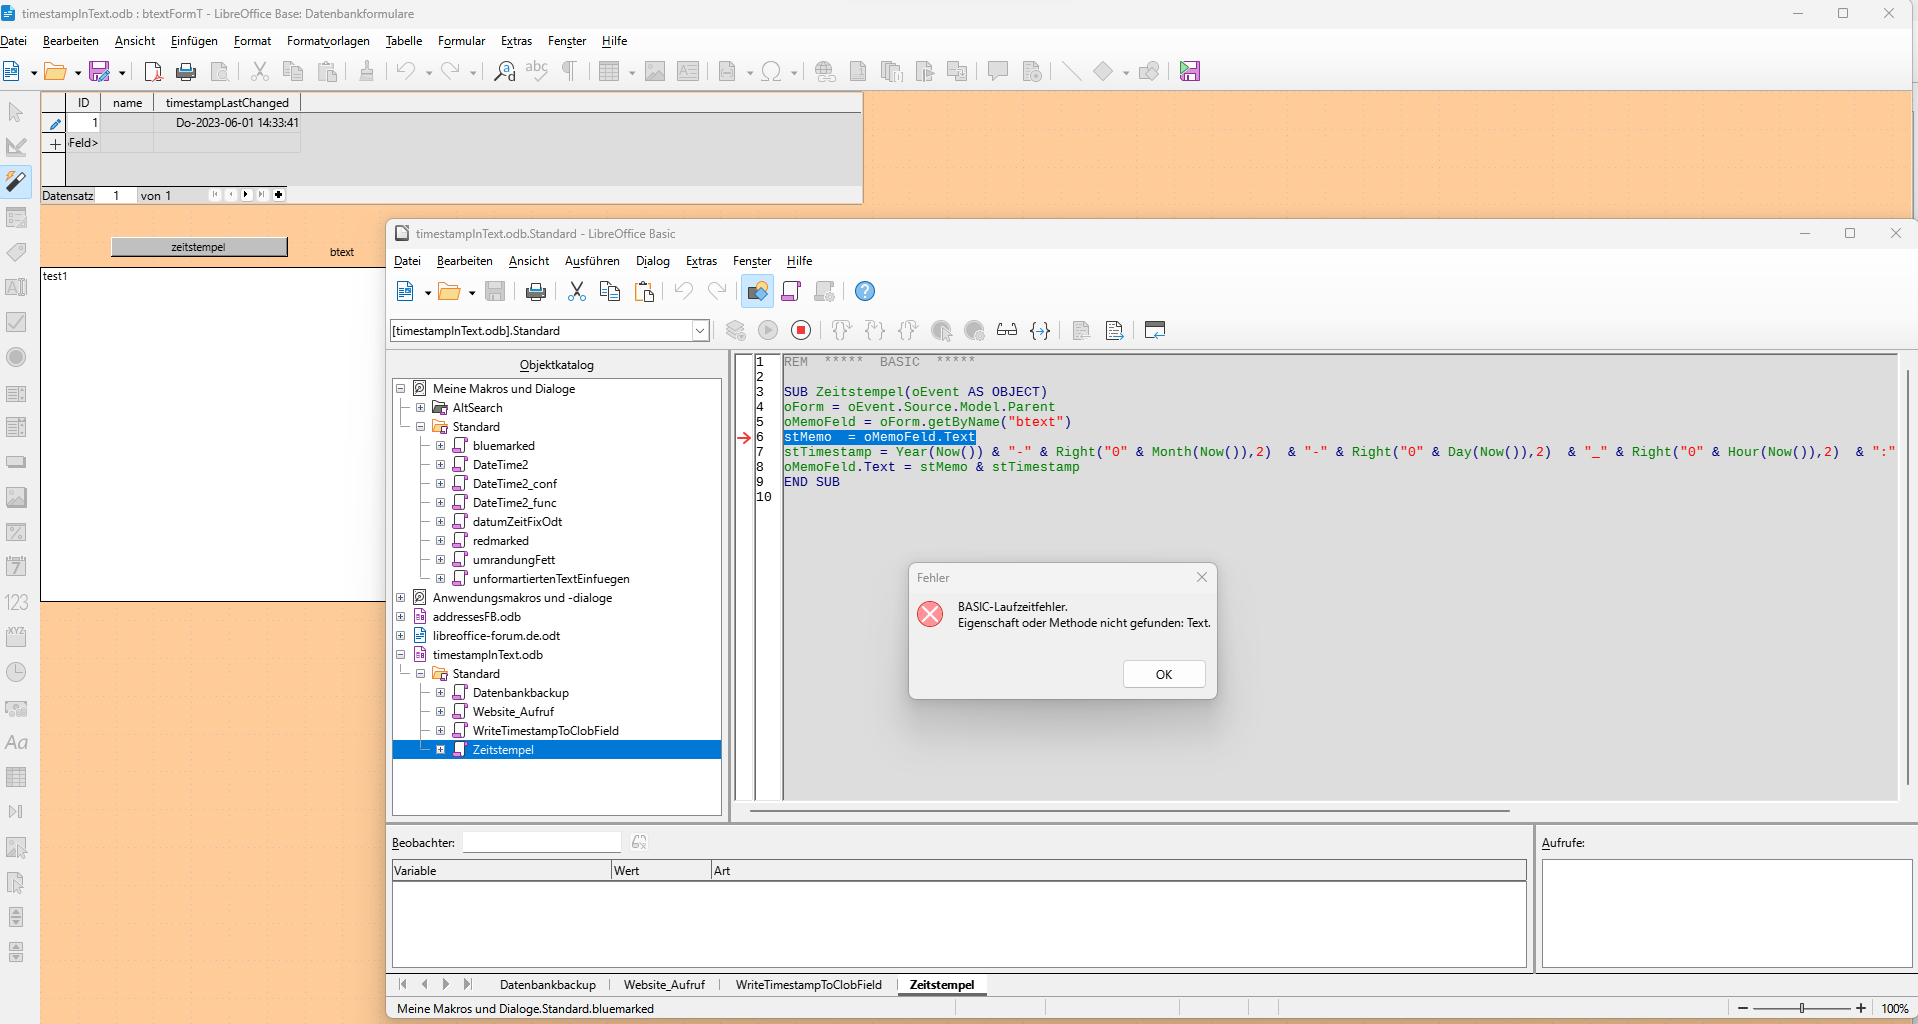Click the Datensatz record number field
This screenshot has width=1918, height=1024.
116,195
